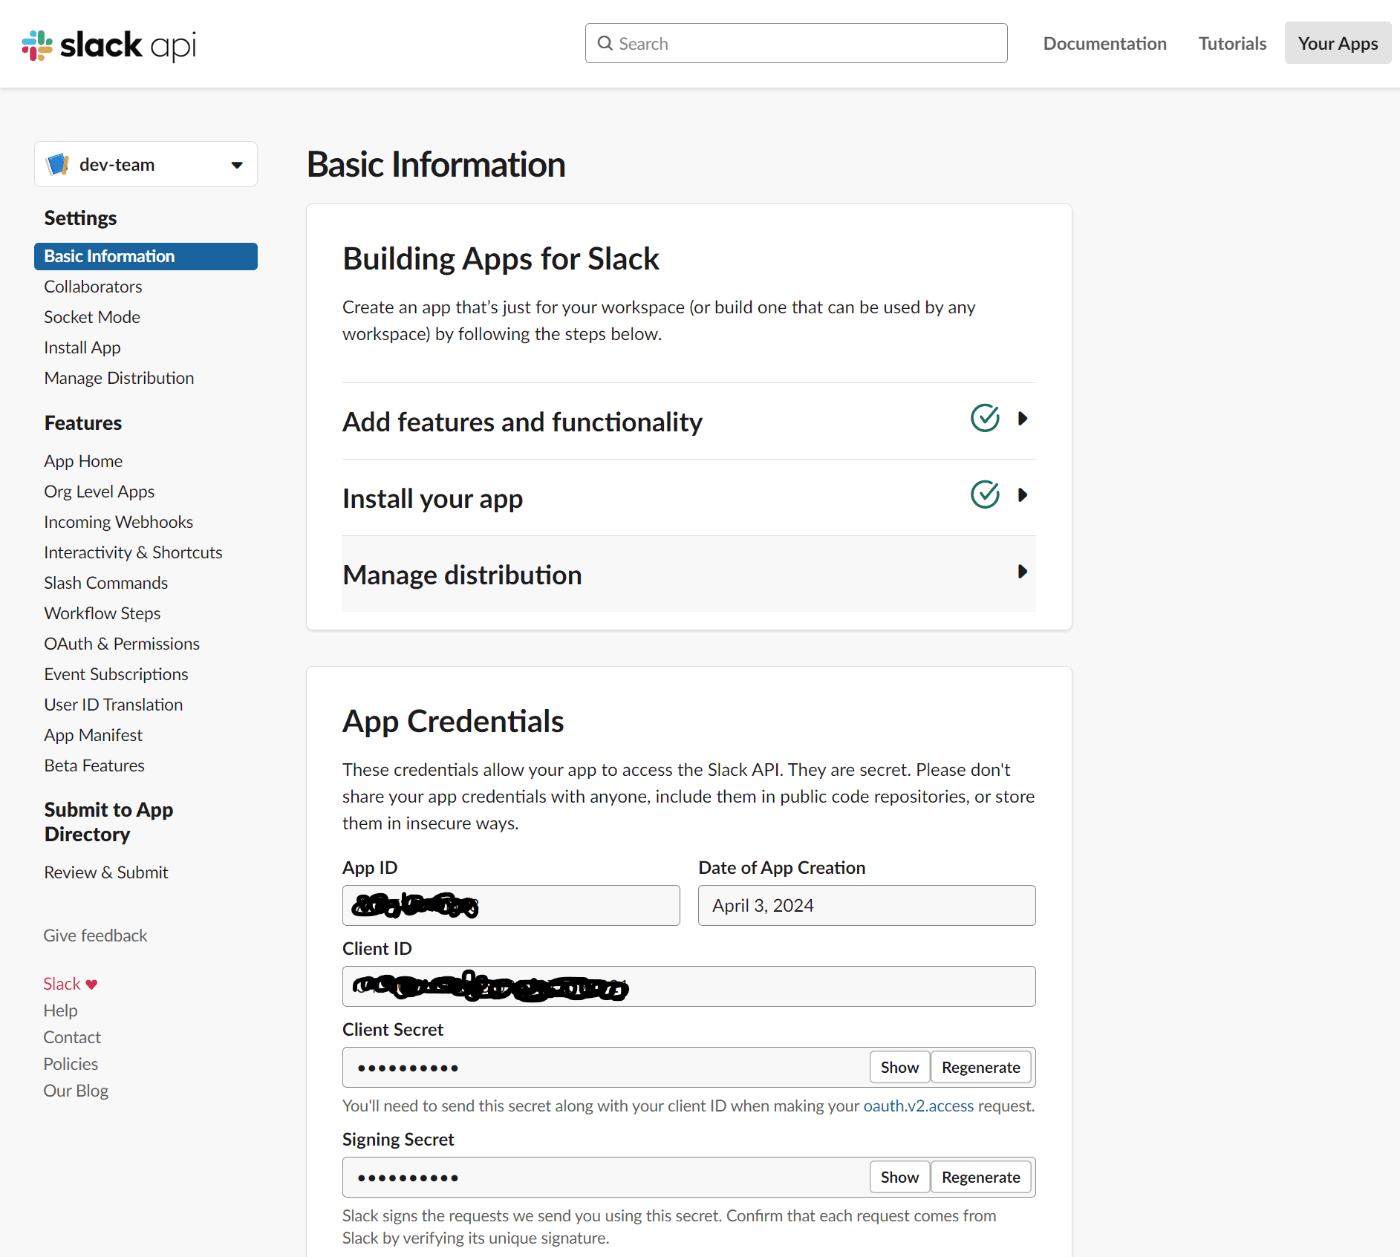Open sidebar Manage Distribution link

(x=119, y=378)
